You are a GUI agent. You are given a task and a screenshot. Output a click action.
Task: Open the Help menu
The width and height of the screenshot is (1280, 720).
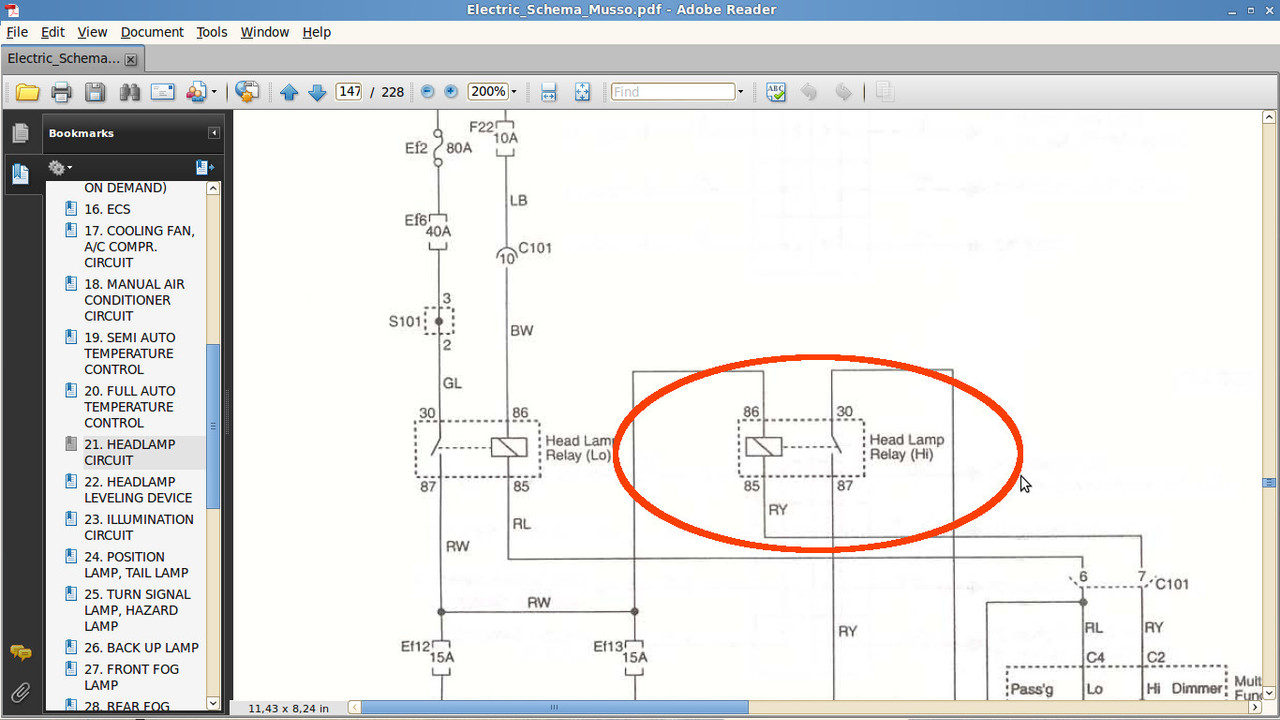[316, 32]
